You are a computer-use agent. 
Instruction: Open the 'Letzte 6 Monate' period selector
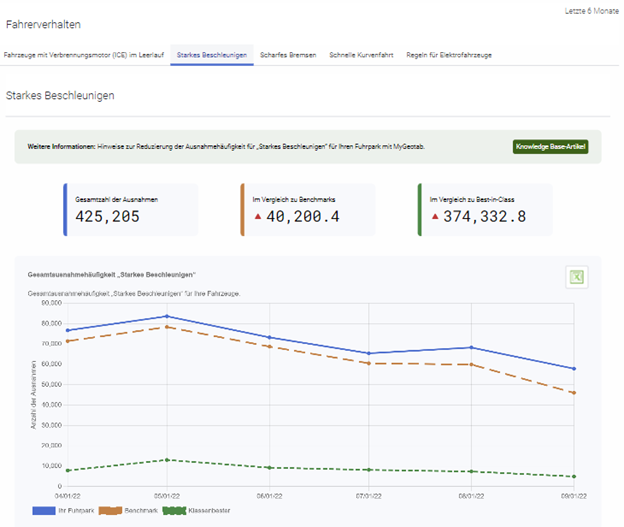(x=592, y=10)
